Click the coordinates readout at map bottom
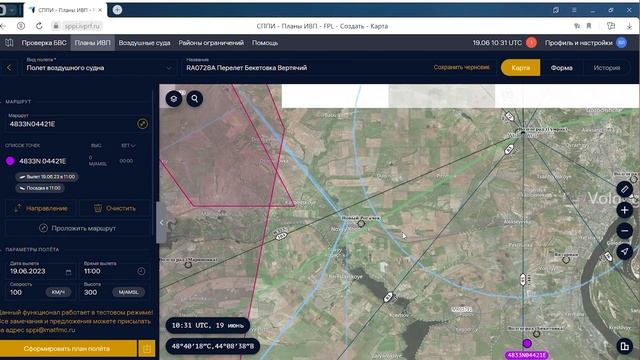Screen dimensions: 640x360 click(213, 346)
